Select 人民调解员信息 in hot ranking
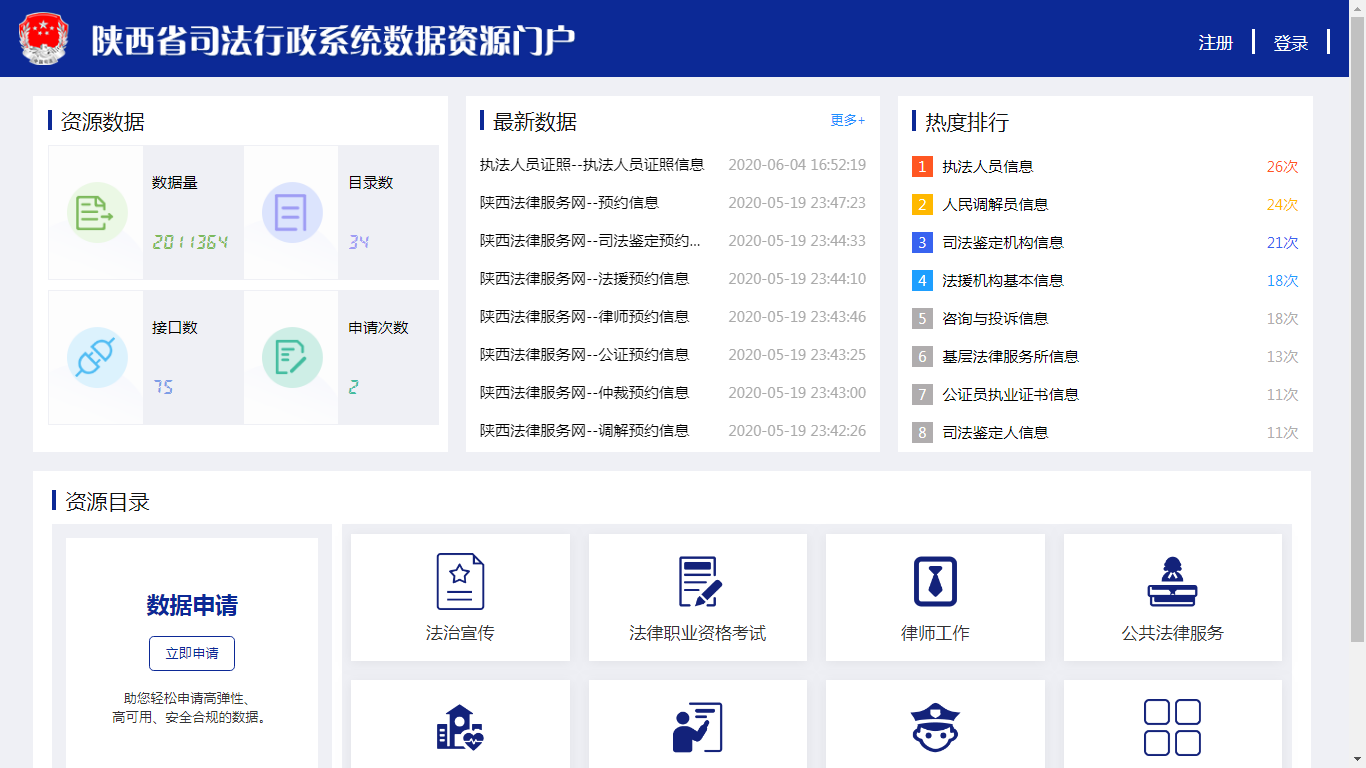 (x=995, y=205)
